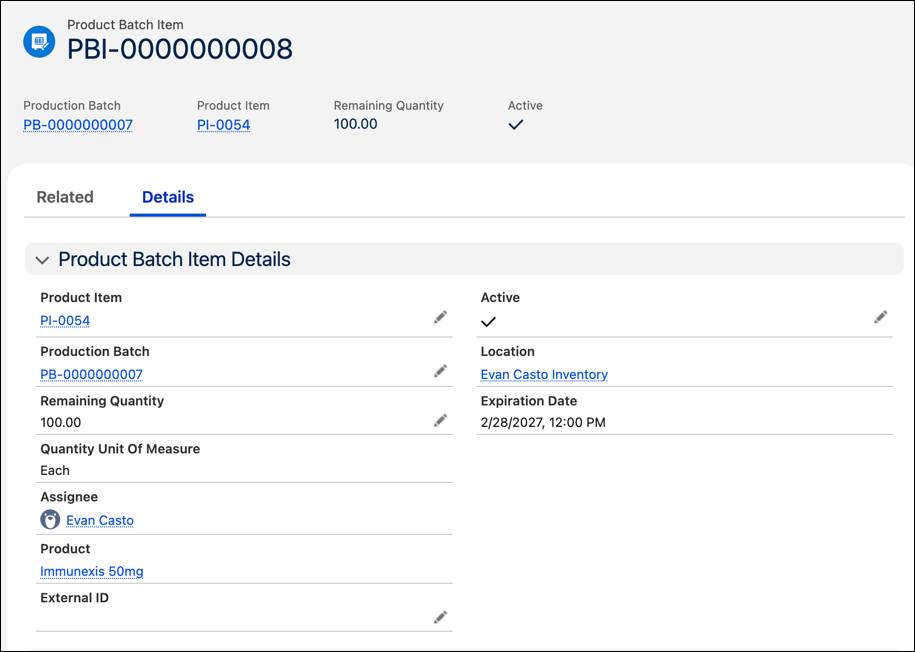This screenshot has height=652, width=915.
Task: Click the Assignee field label
Action: pos(69,497)
